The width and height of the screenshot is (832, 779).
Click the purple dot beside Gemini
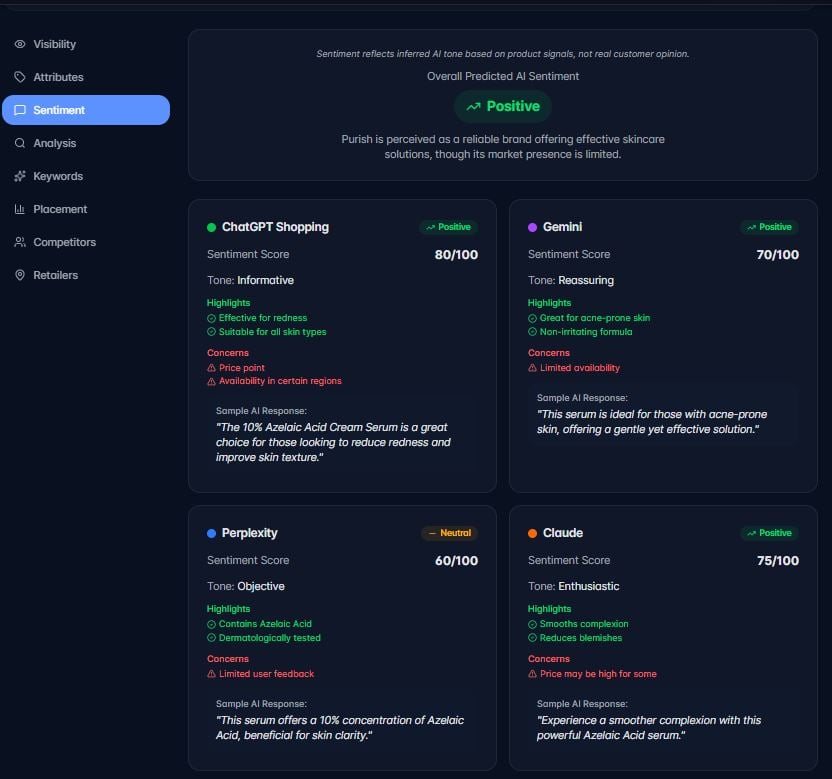click(532, 227)
